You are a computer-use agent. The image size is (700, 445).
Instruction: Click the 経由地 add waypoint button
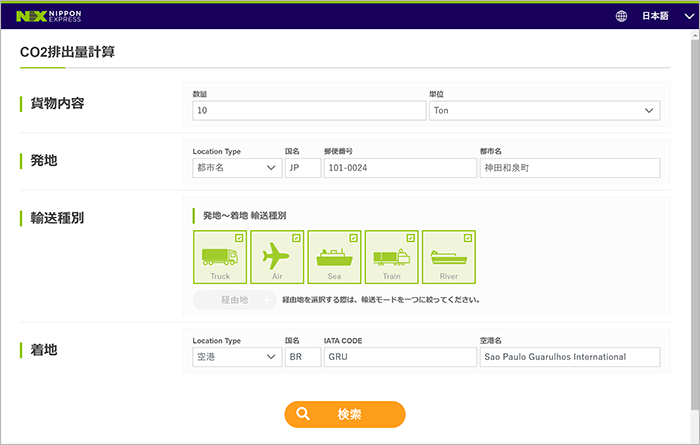pos(234,299)
